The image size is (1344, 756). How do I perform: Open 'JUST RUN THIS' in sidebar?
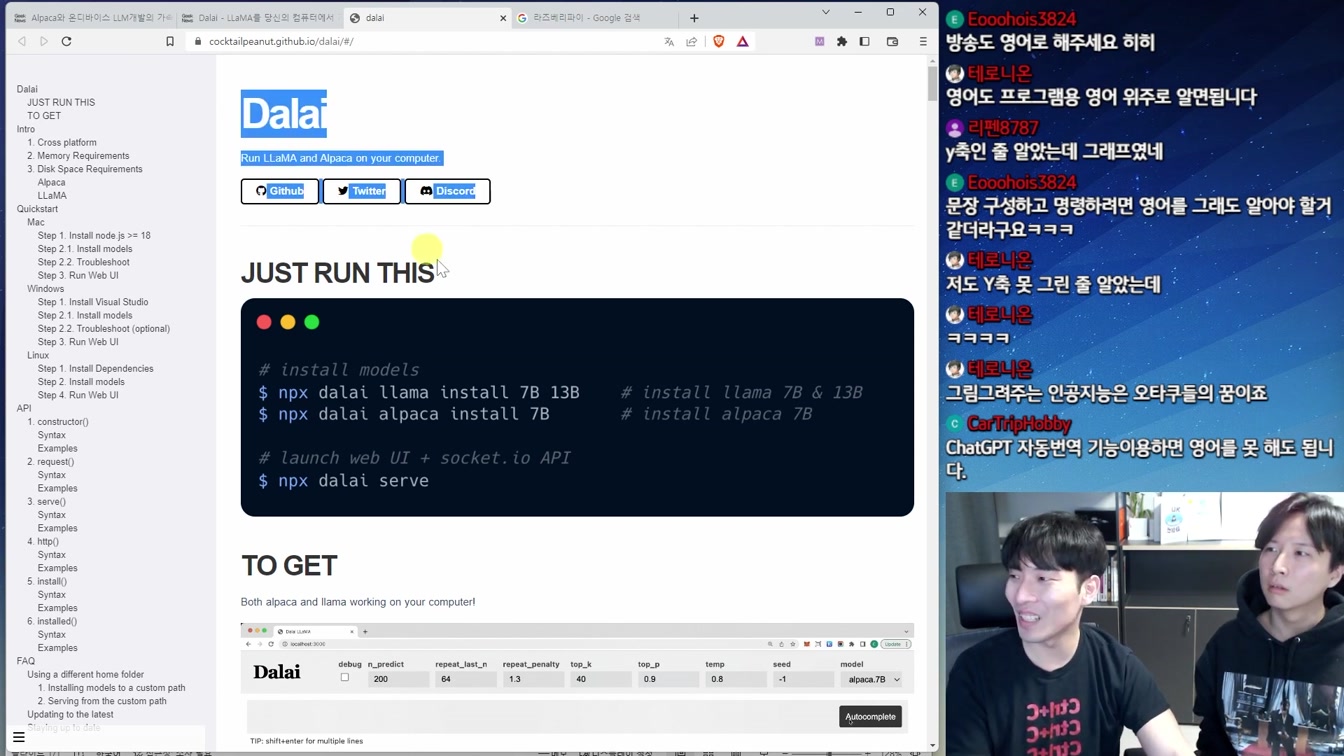pyautogui.click(x=61, y=102)
